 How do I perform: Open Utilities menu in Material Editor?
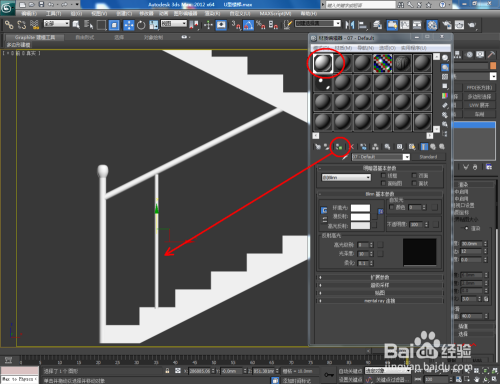click(414, 48)
